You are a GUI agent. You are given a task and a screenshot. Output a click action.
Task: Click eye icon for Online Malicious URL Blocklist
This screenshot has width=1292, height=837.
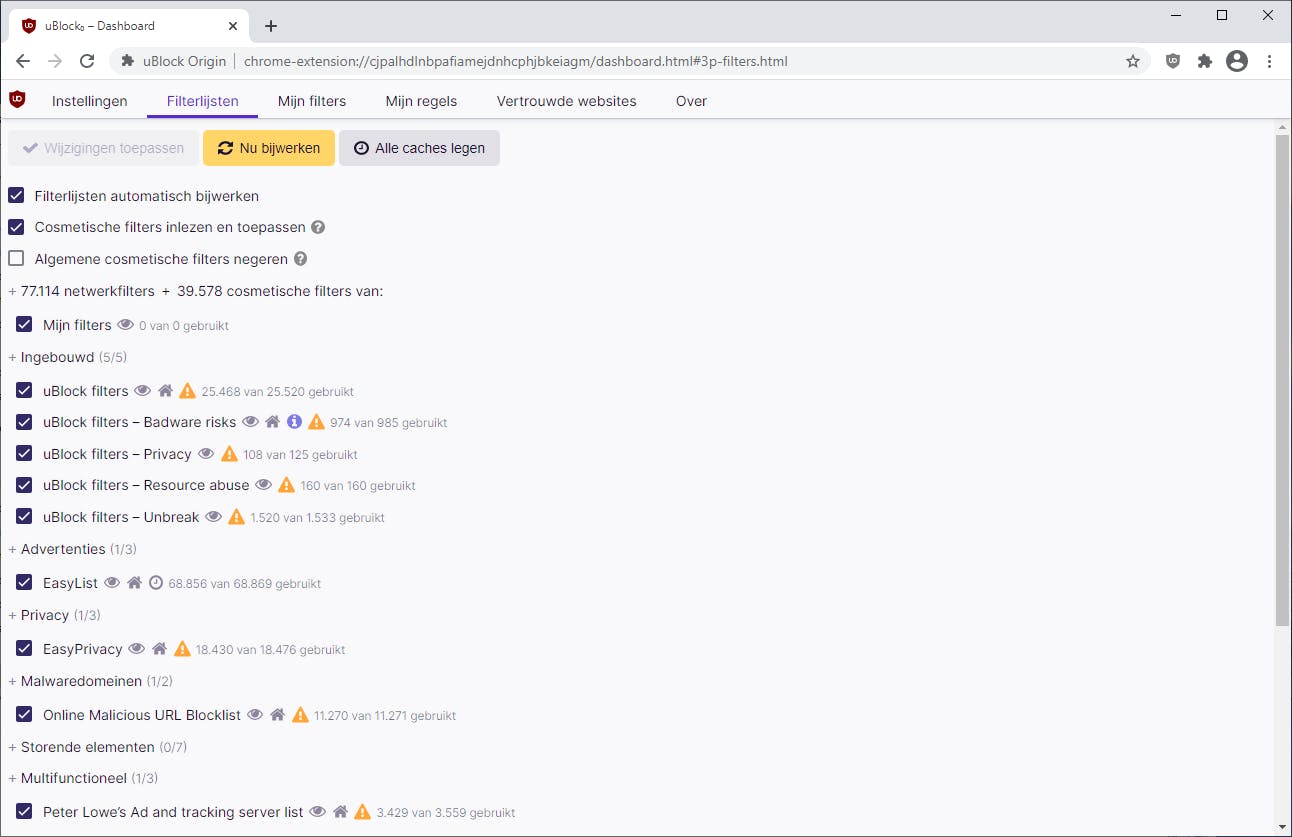[255, 715]
